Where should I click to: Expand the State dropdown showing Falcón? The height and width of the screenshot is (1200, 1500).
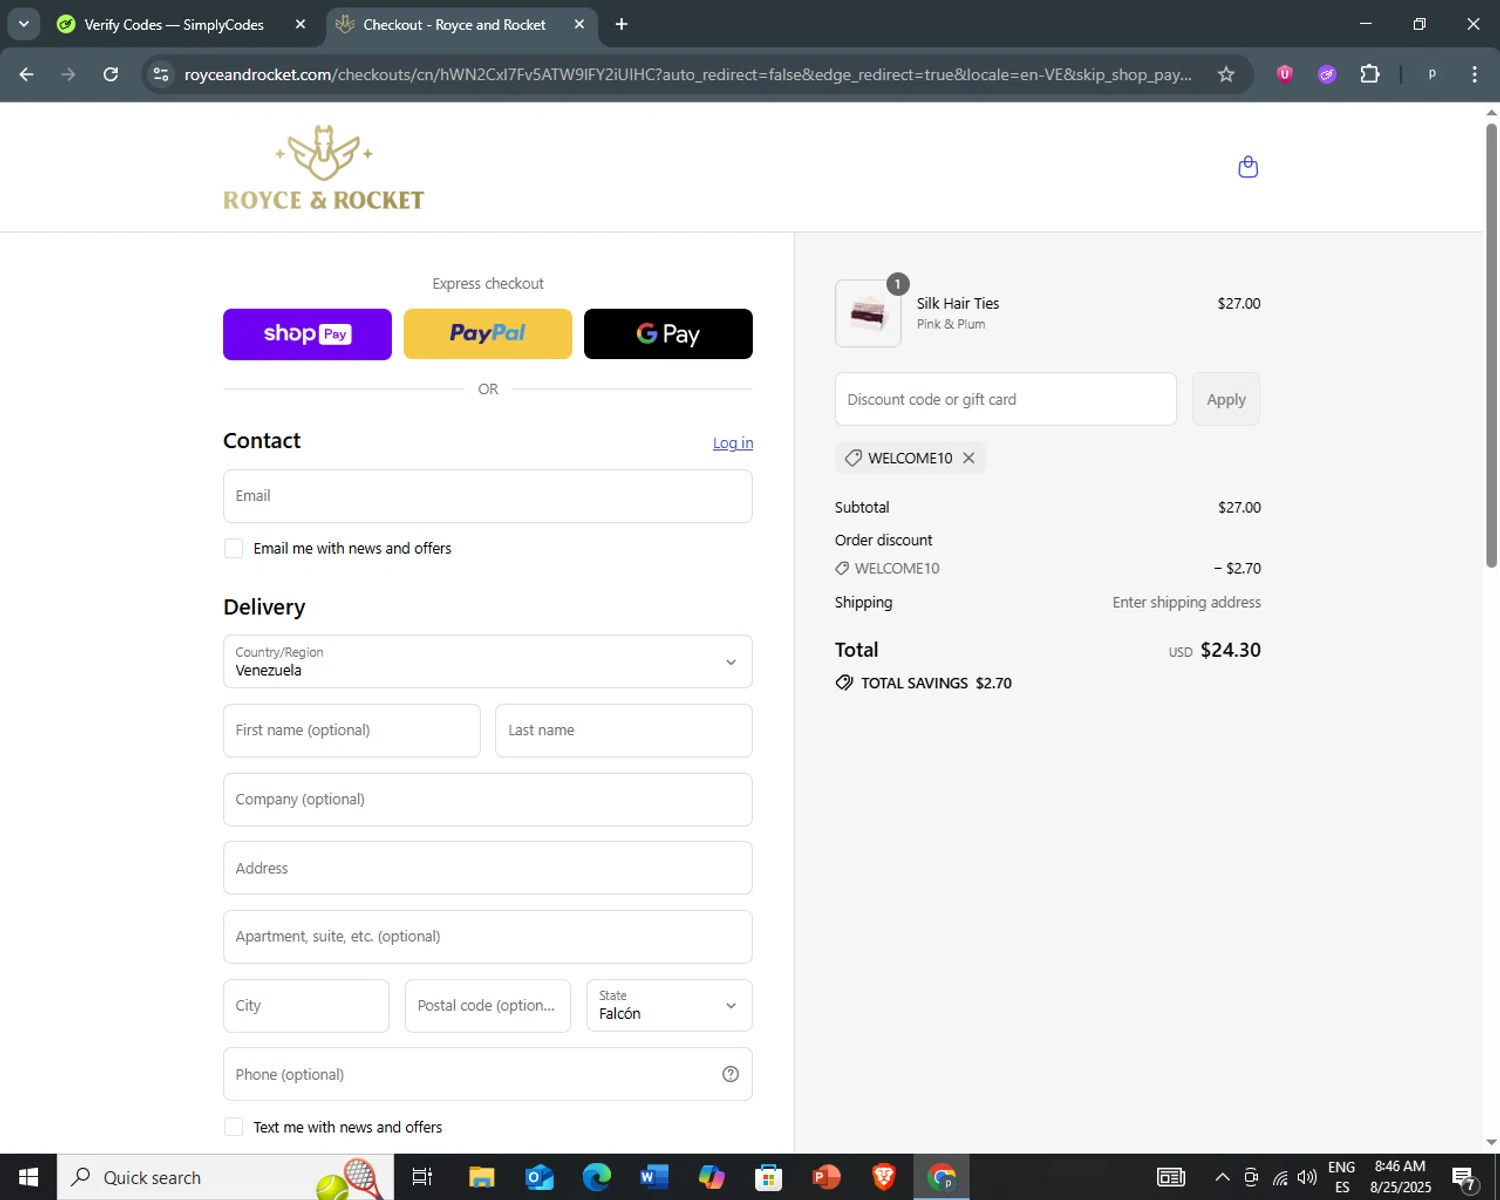669,1005
